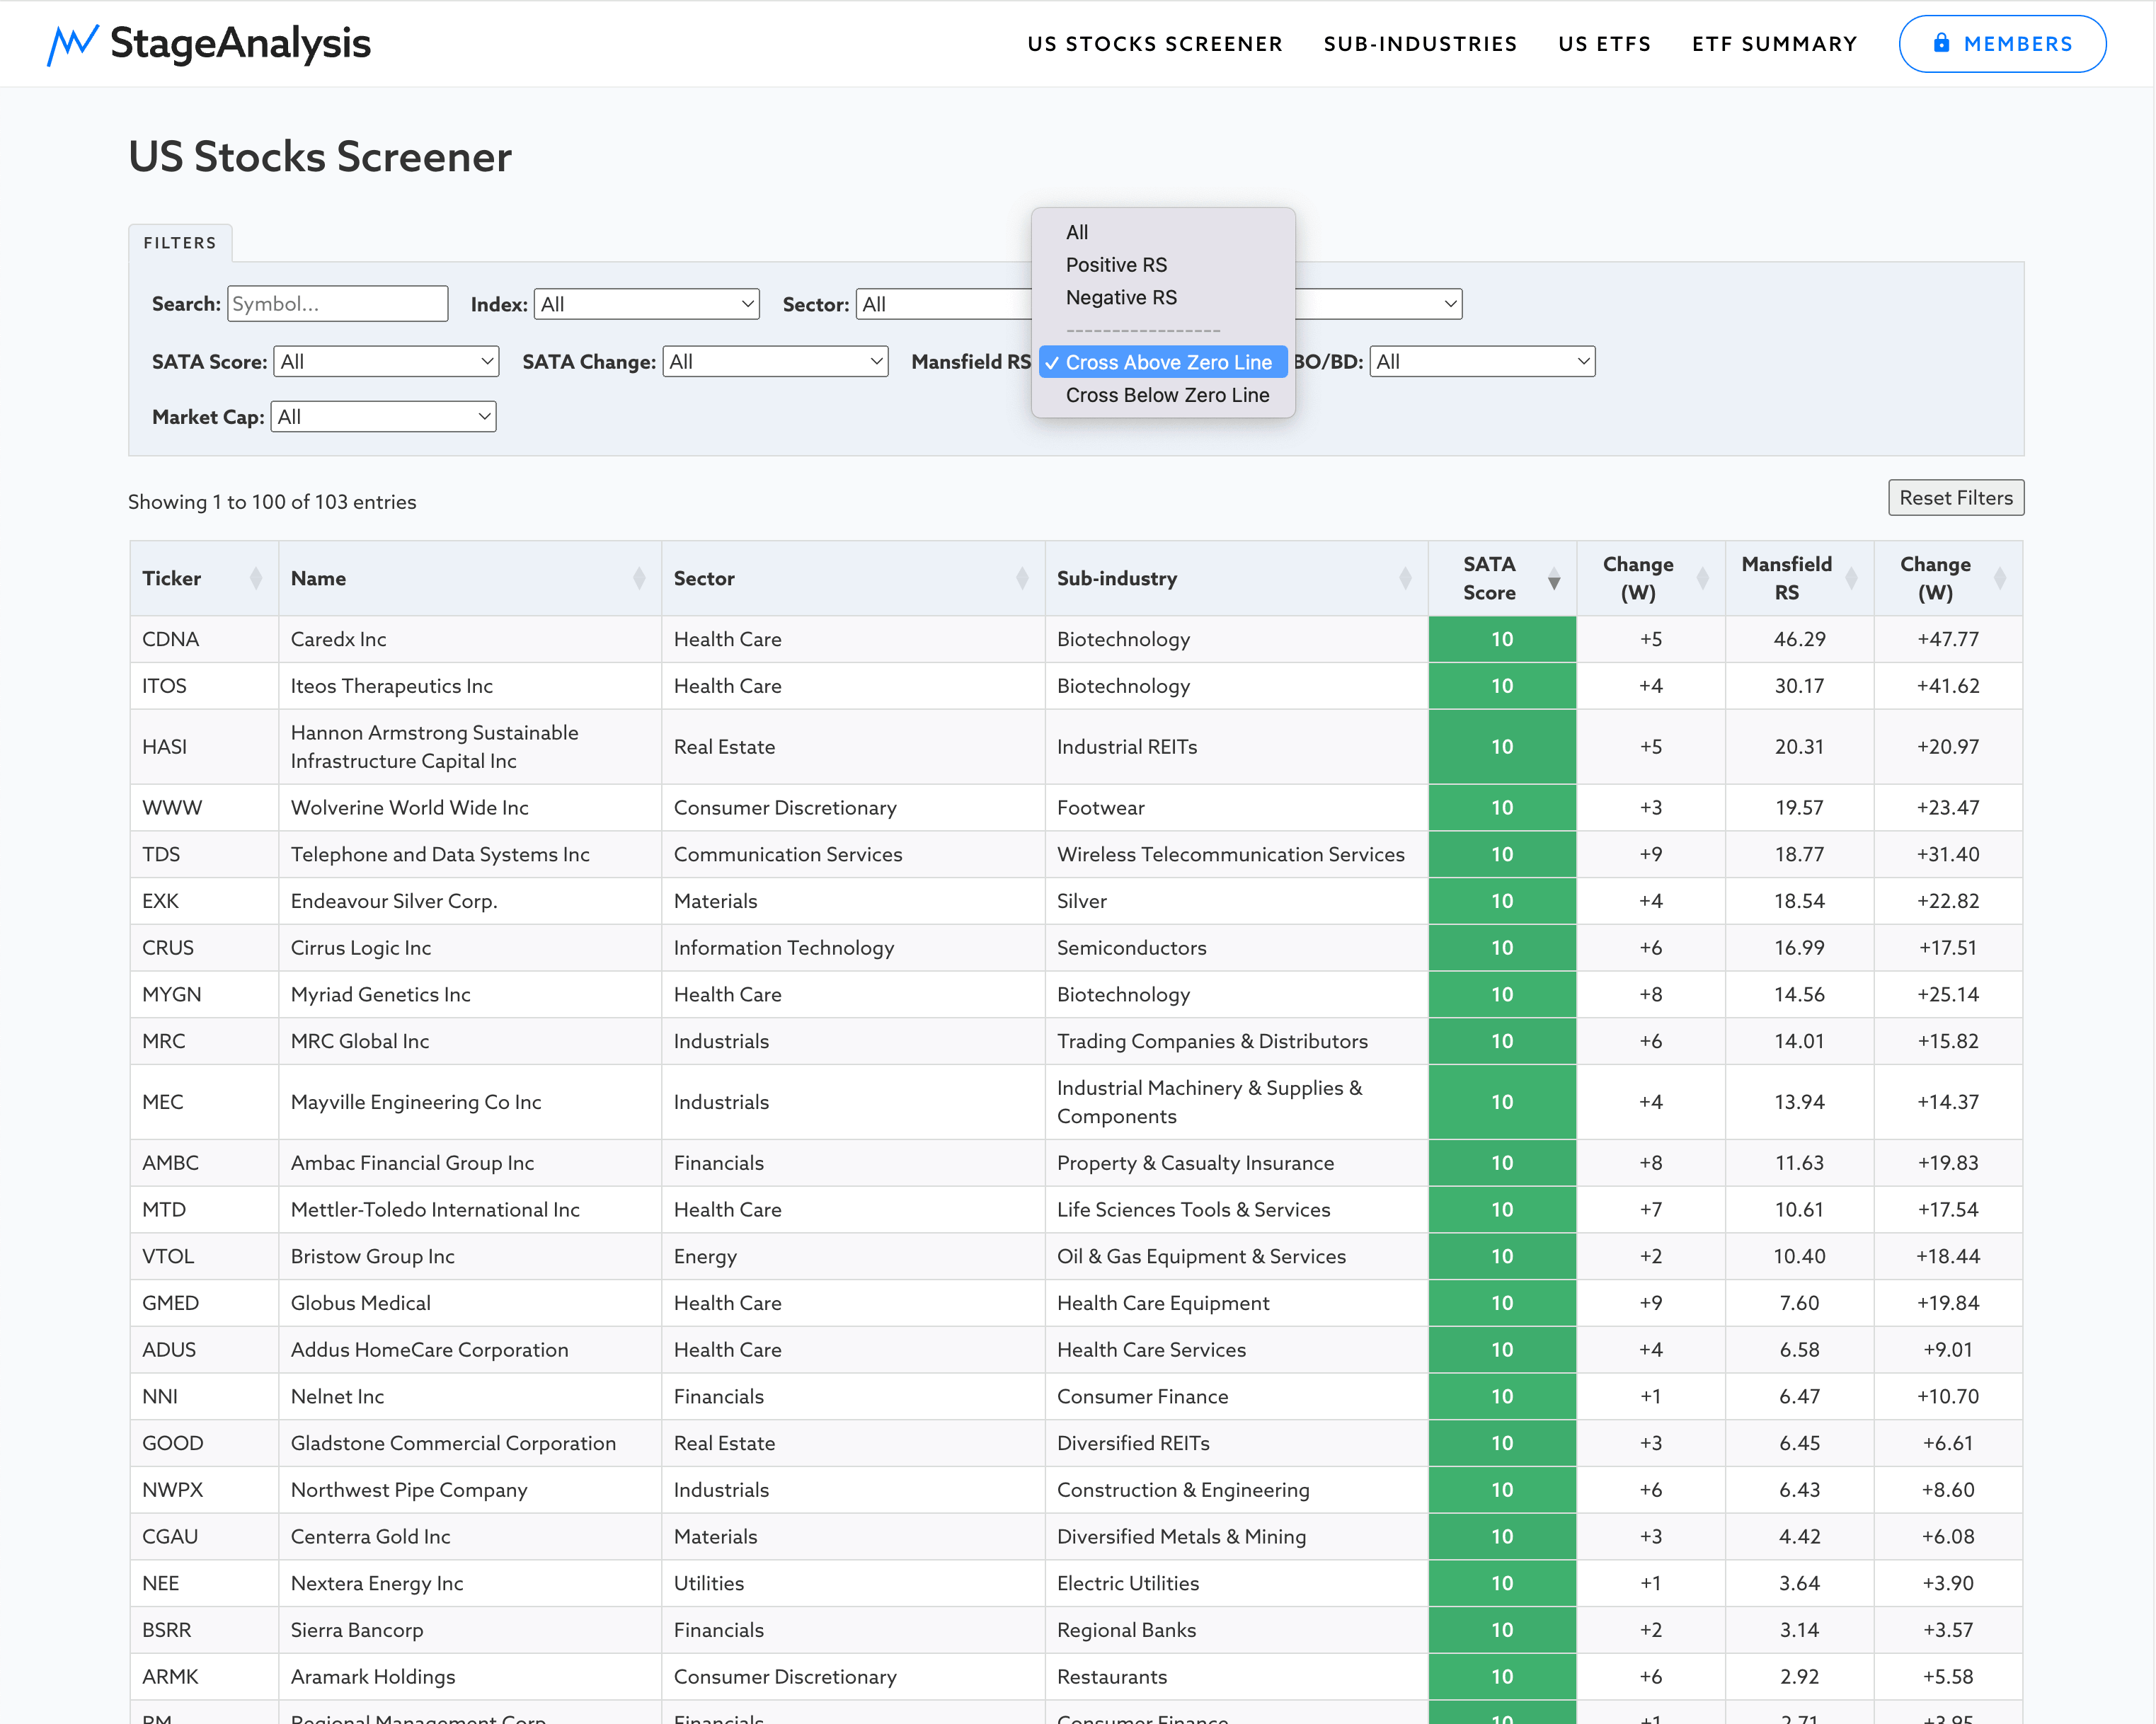Open the Sector filter dropdown
The height and width of the screenshot is (1724, 2156).
[x=944, y=304]
